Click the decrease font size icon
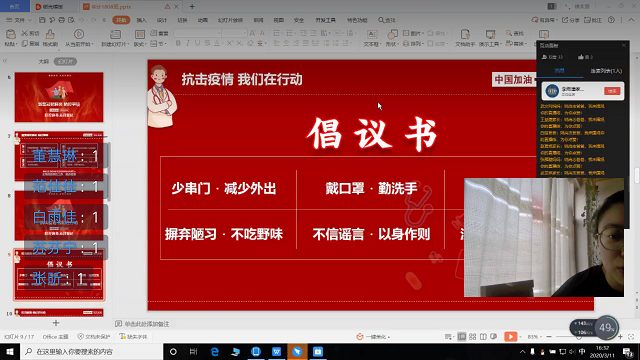 coord(262,33)
